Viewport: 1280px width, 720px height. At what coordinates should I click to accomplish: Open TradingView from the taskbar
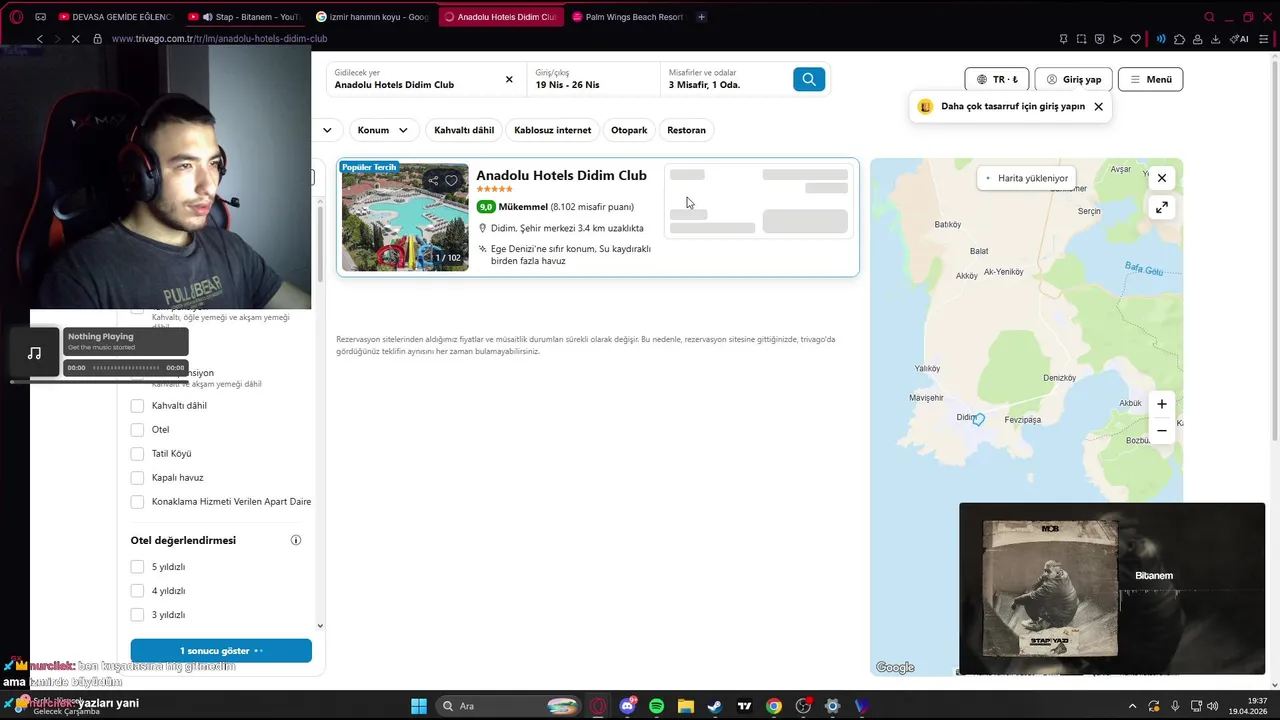pyautogui.click(x=744, y=706)
